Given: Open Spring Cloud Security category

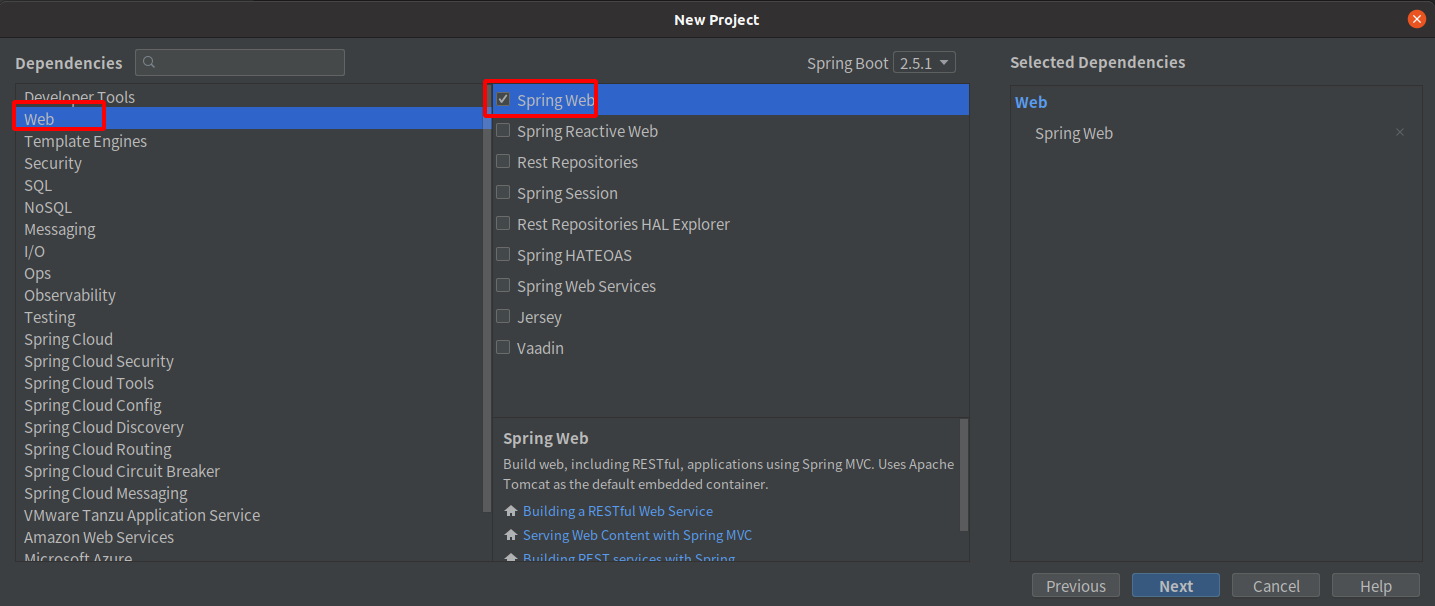Looking at the screenshot, I should point(248,361).
